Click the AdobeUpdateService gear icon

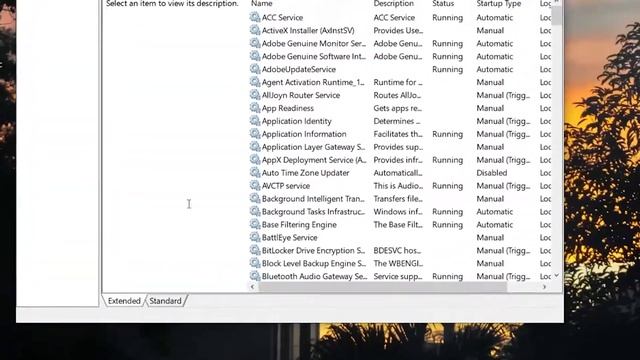click(x=255, y=69)
